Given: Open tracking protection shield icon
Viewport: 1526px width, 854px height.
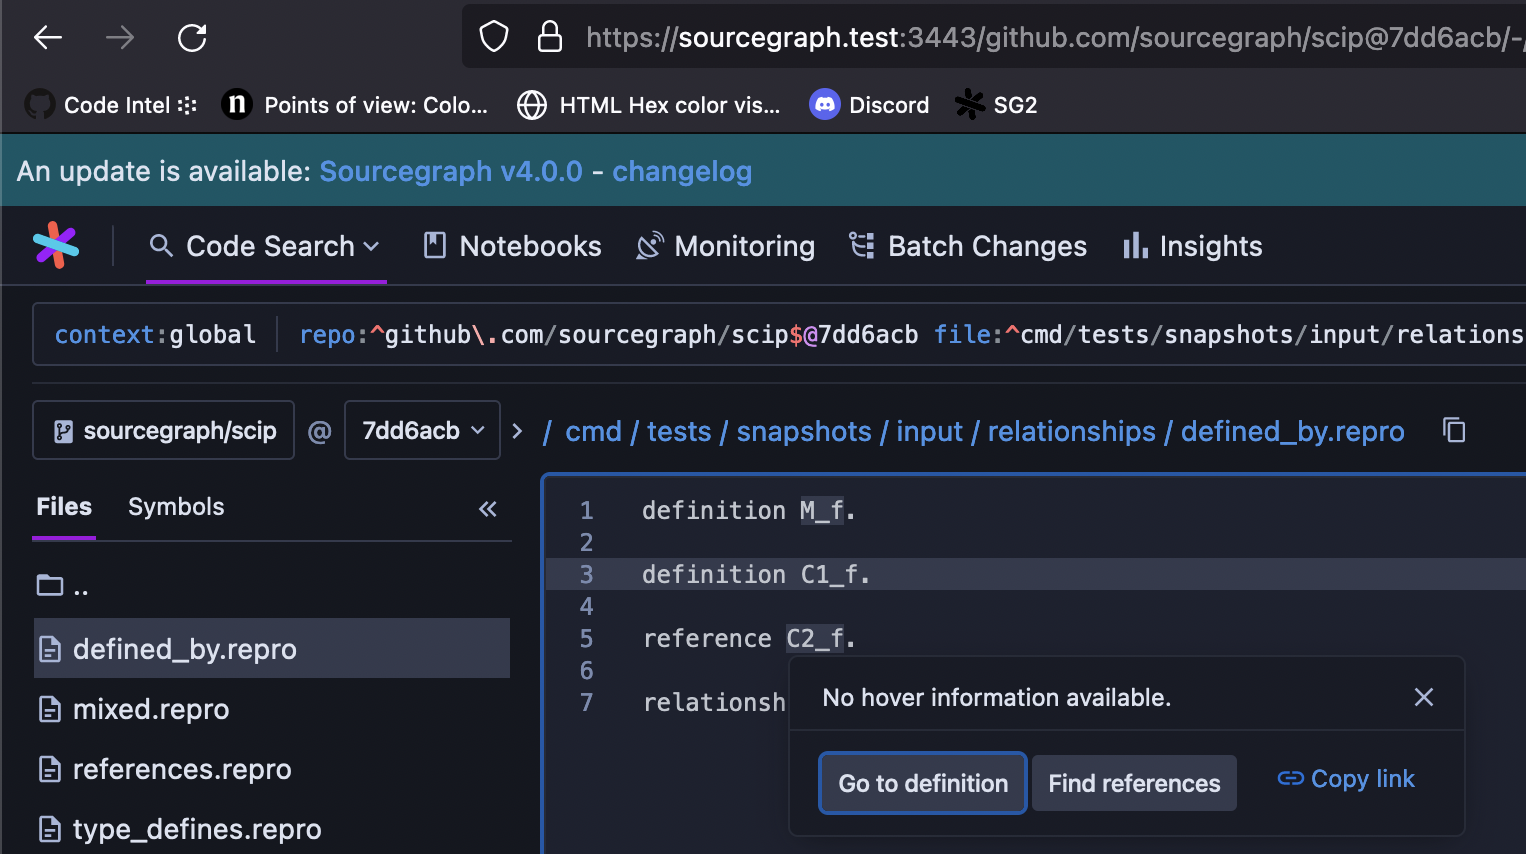Looking at the screenshot, I should [494, 38].
